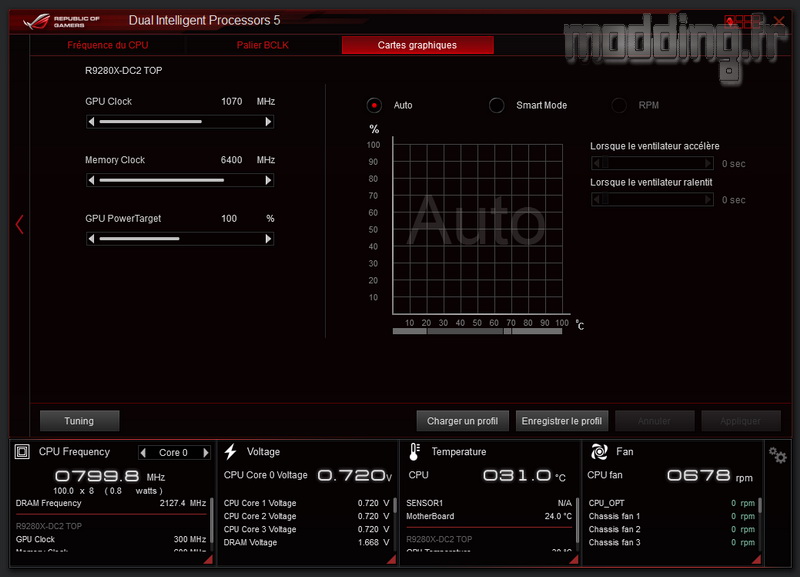Decrease Memory Clock with its left arrow
800x577 pixels.
[x=91, y=180]
